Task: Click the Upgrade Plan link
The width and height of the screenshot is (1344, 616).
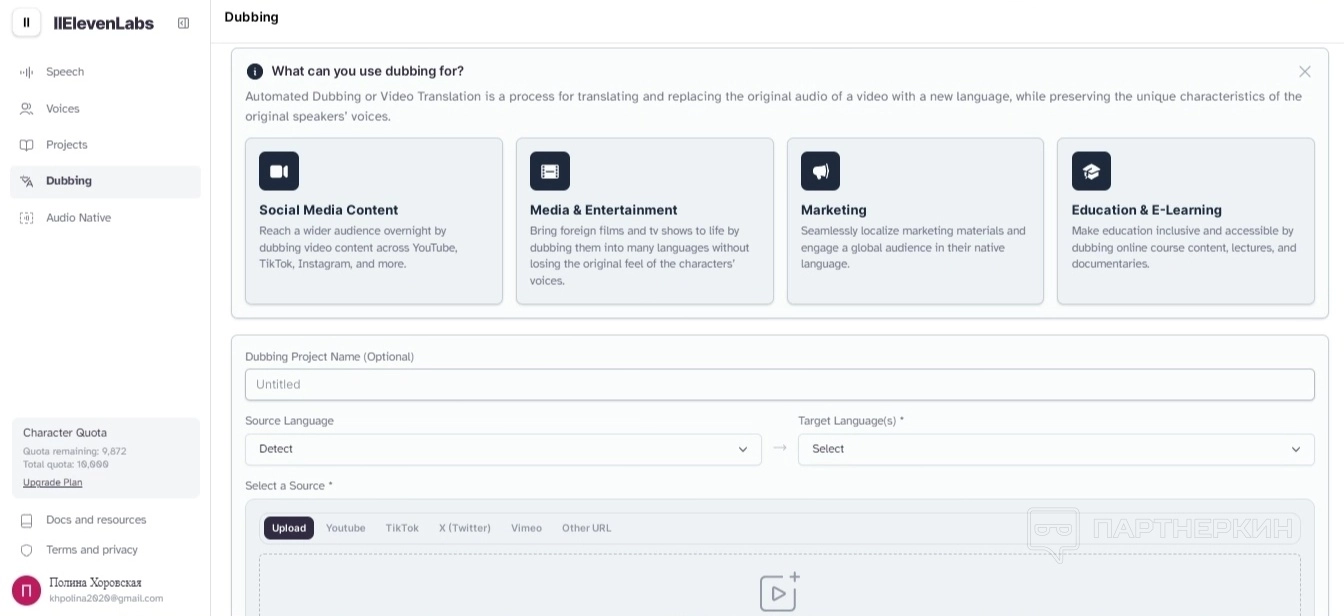Action: pyautogui.click(x=53, y=482)
